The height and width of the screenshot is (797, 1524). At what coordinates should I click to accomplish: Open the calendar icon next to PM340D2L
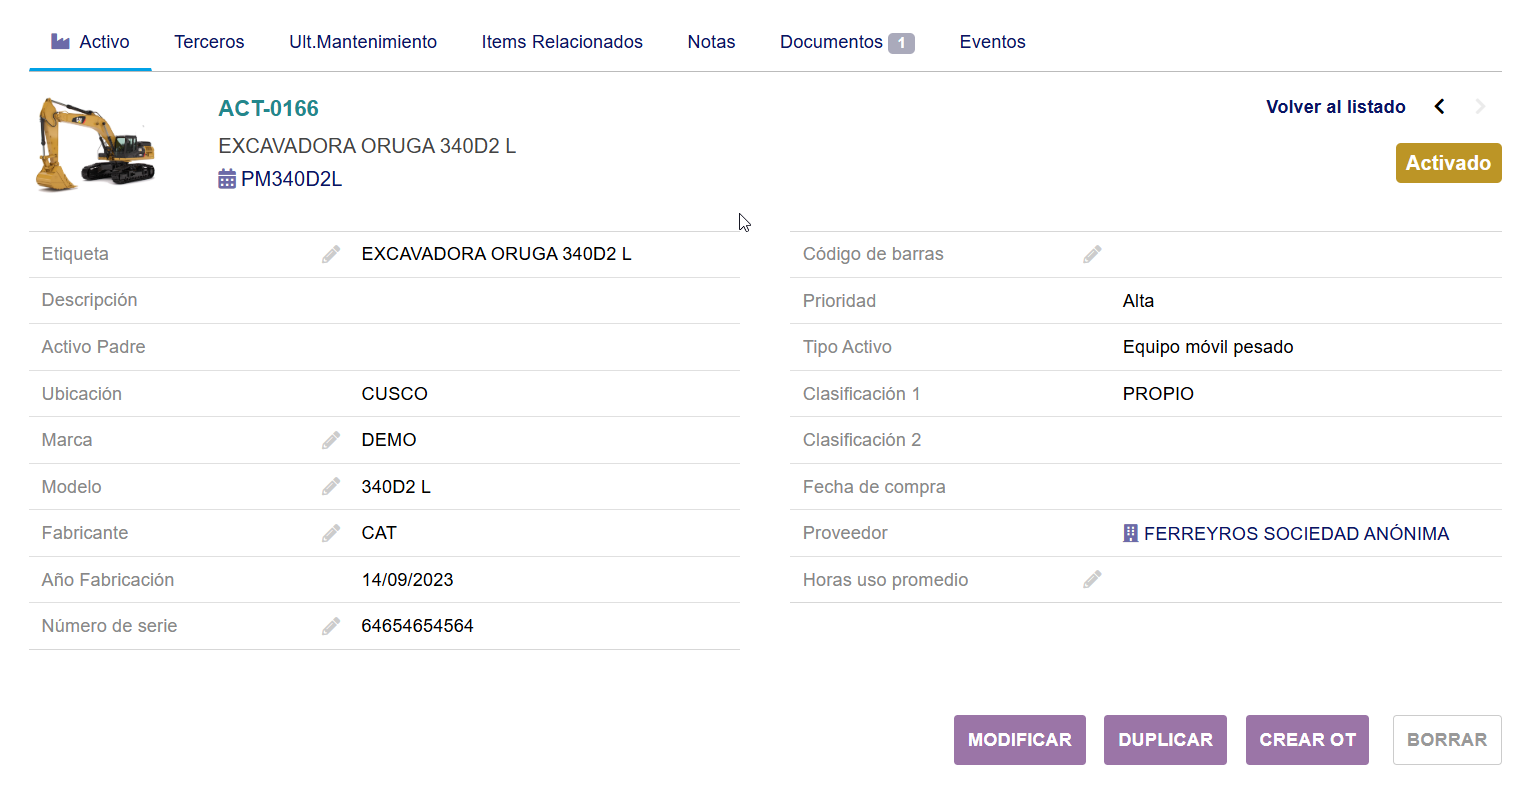pos(226,178)
